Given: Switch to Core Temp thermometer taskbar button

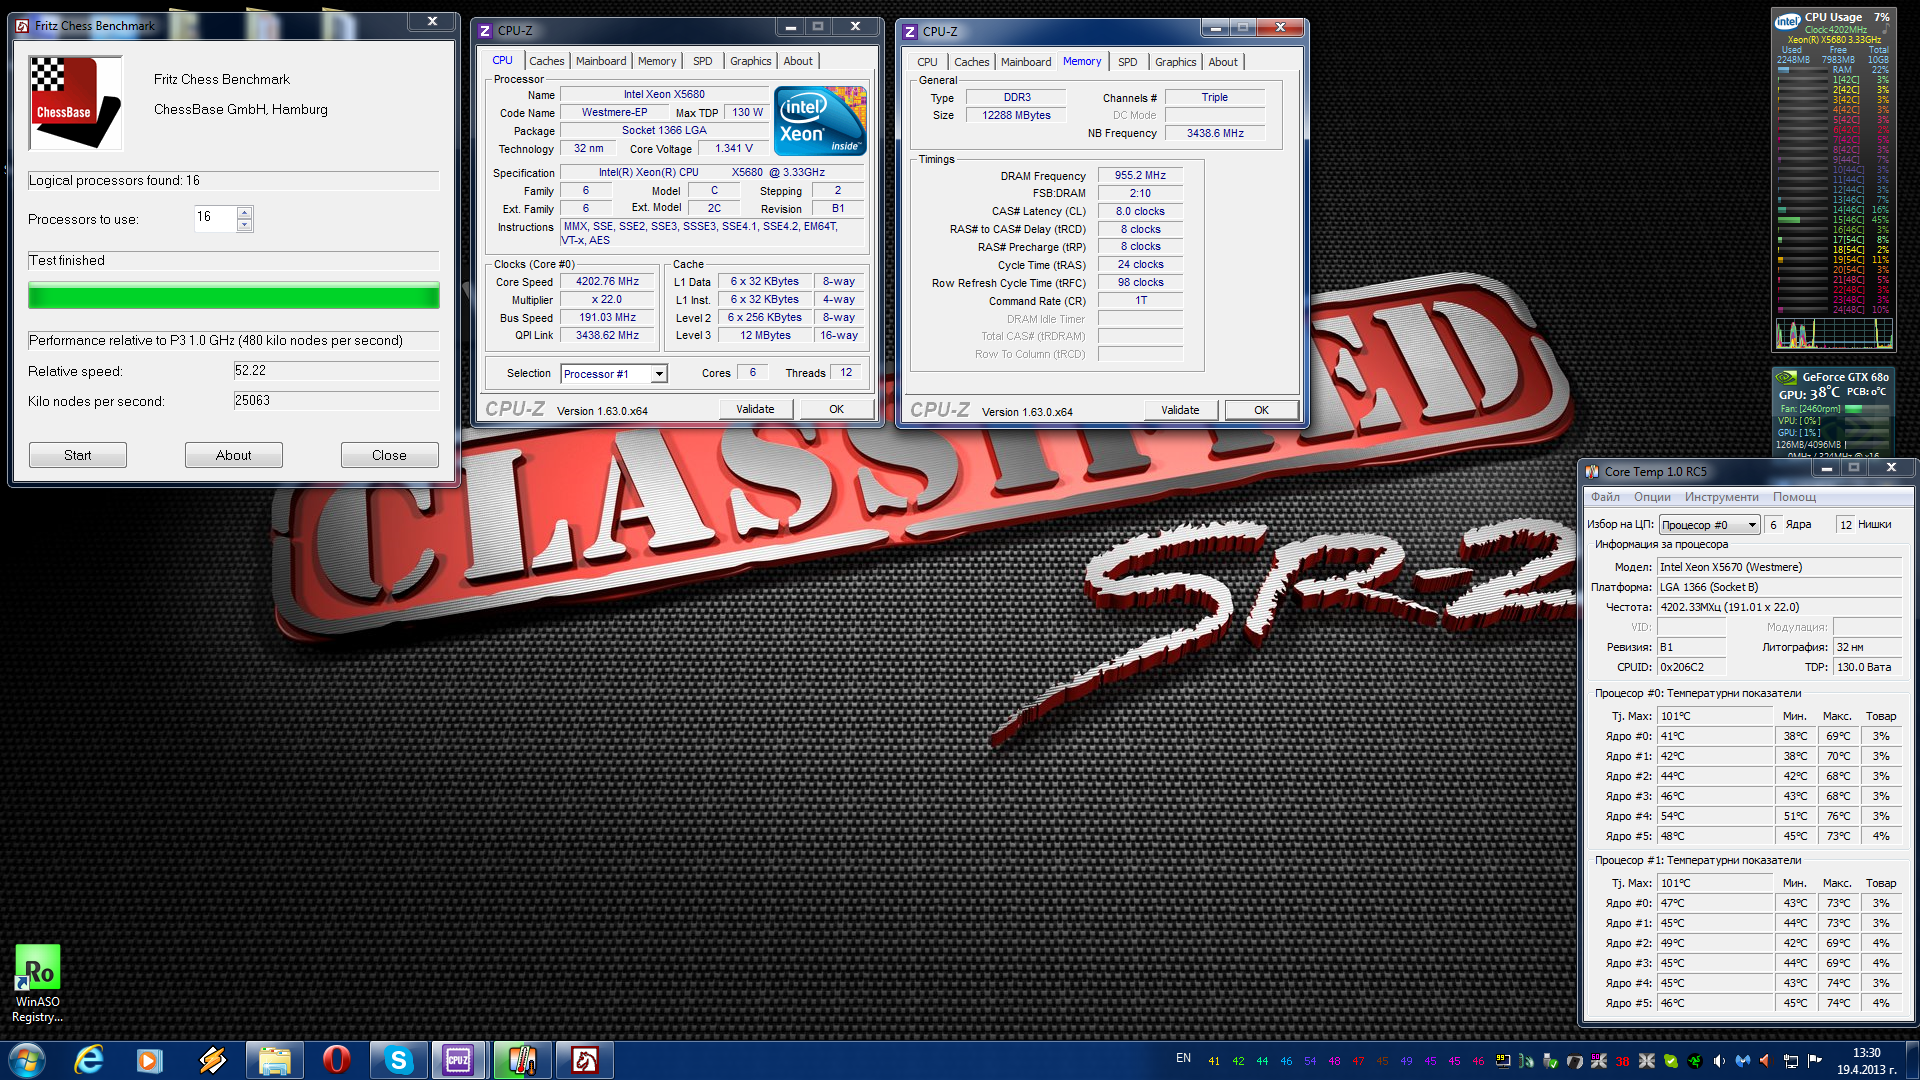Looking at the screenshot, I should [522, 1060].
